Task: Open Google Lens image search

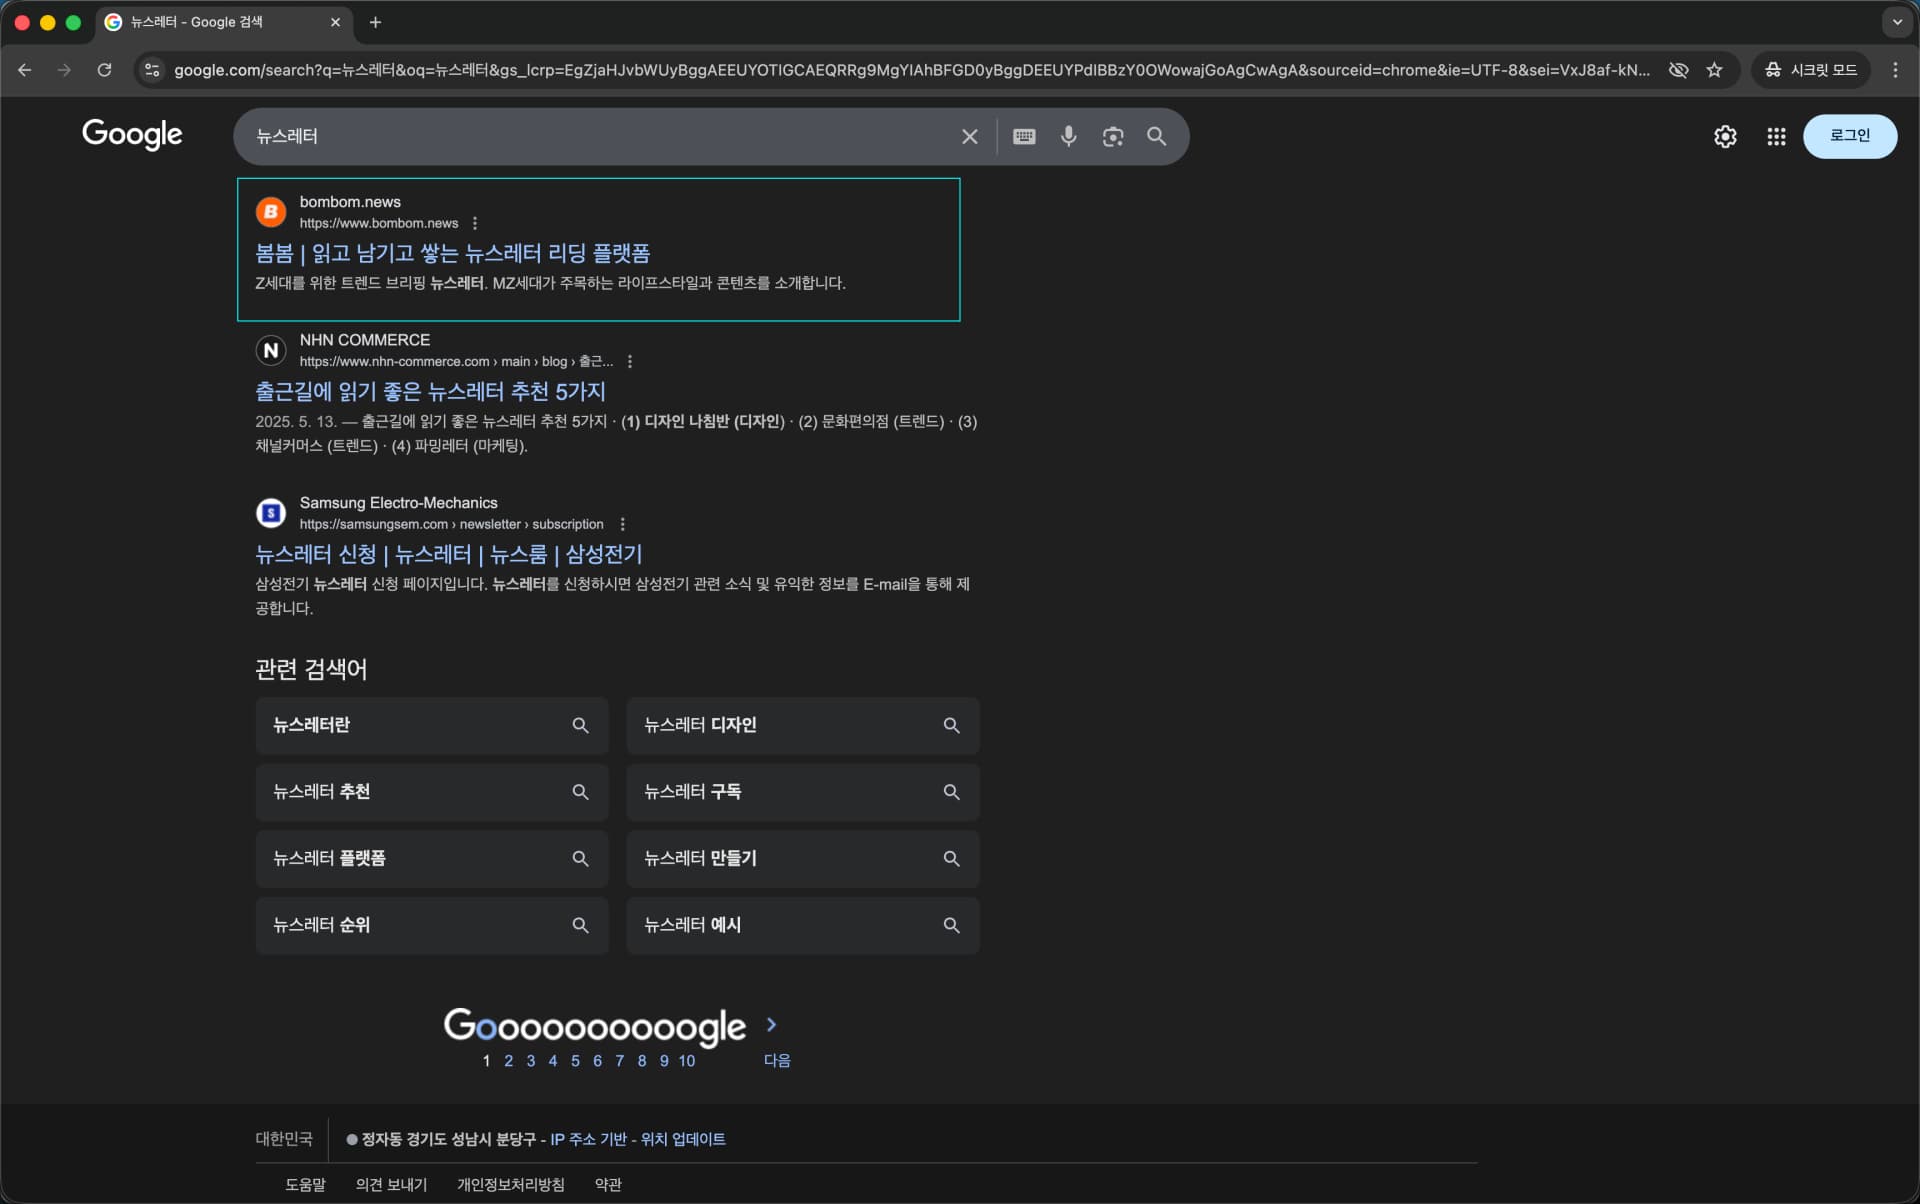Action: pos(1112,137)
